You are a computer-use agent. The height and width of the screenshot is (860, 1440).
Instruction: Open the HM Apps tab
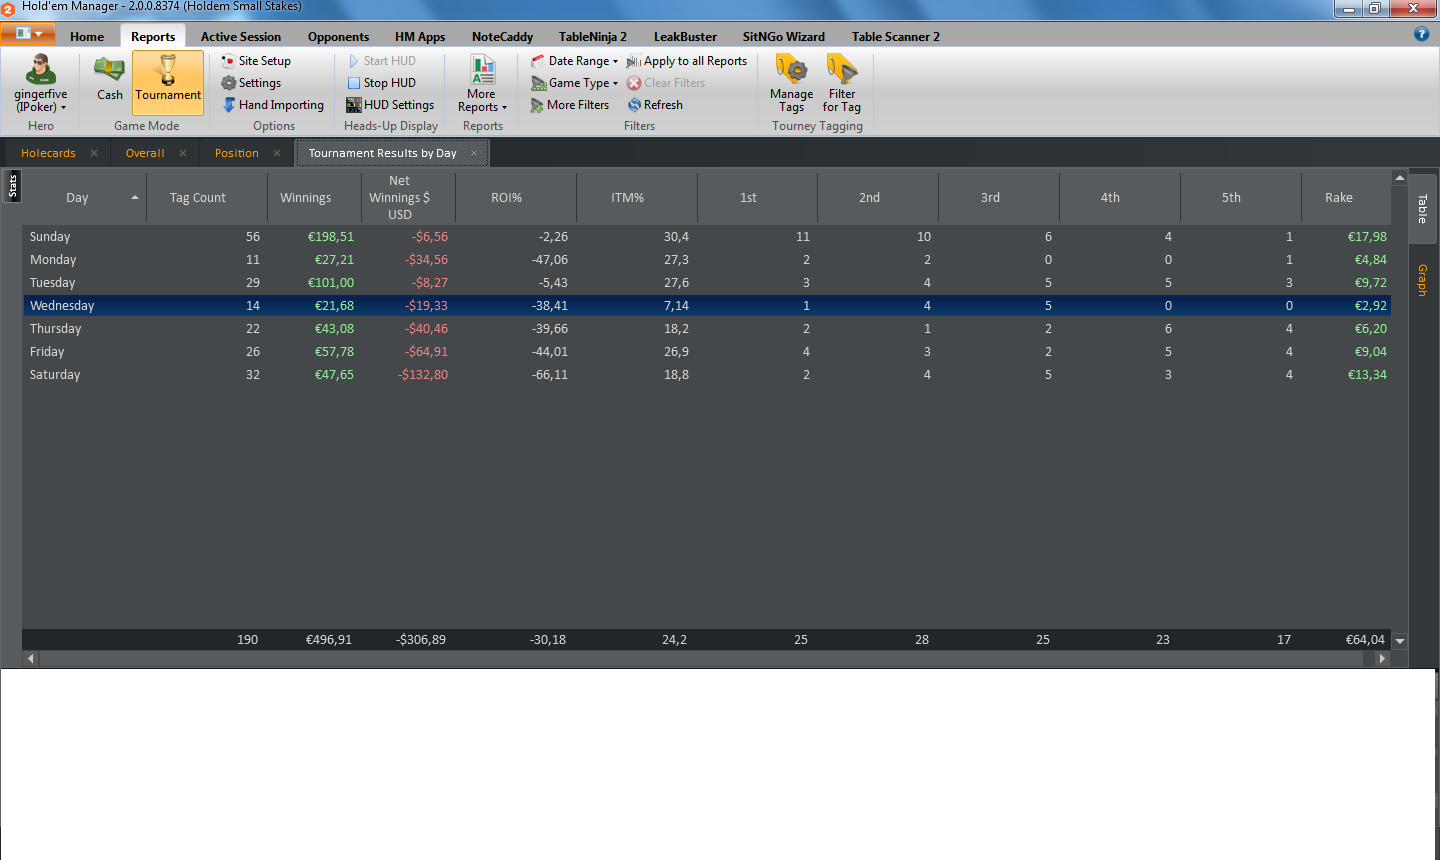420,37
